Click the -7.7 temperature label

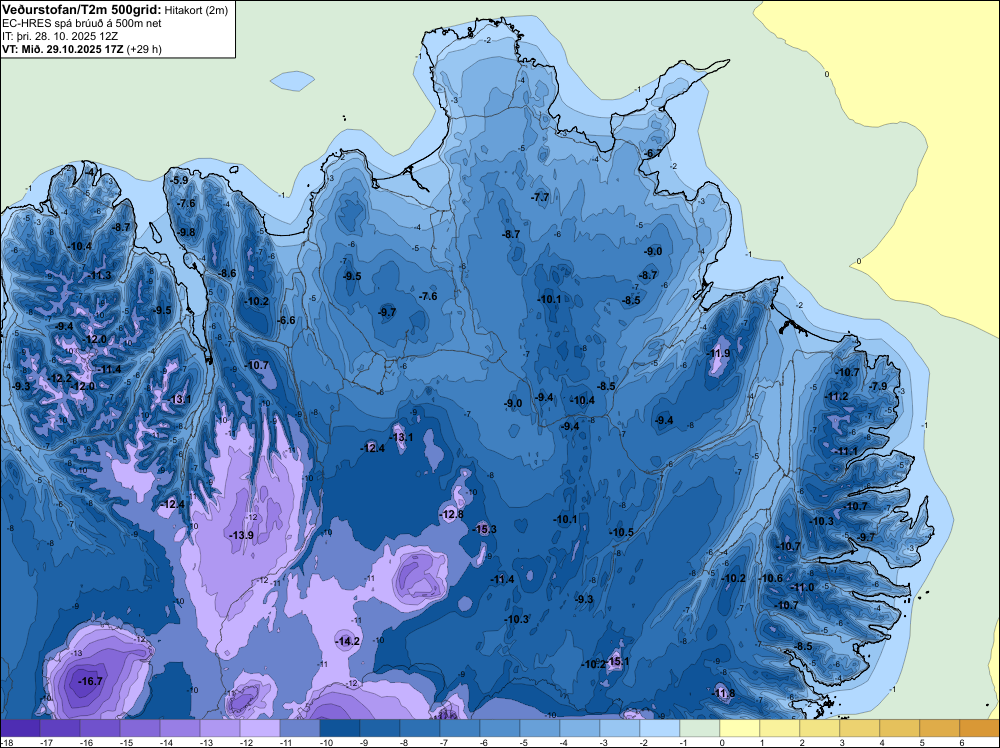540,197
